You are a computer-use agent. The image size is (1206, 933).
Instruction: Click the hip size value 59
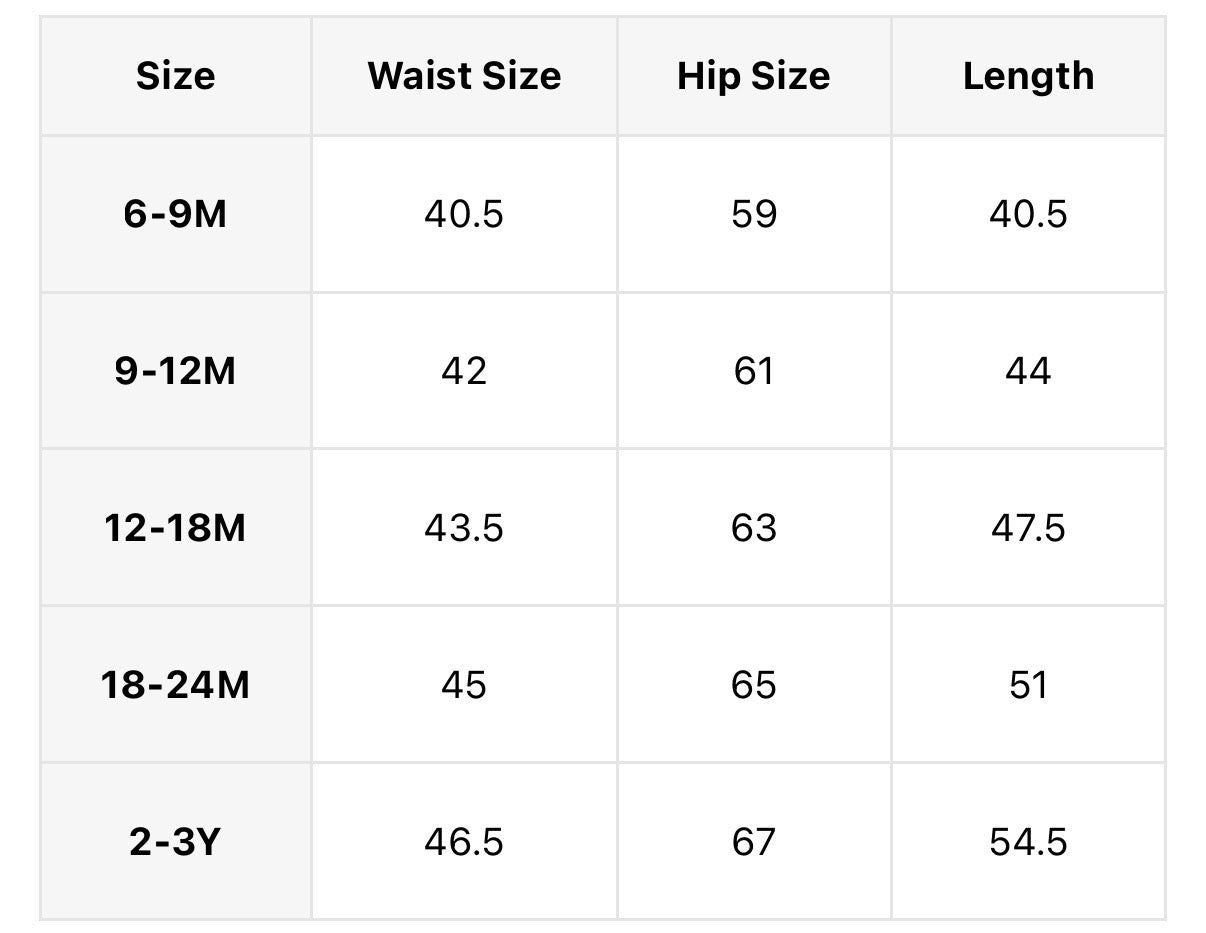click(x=753, y=214)
